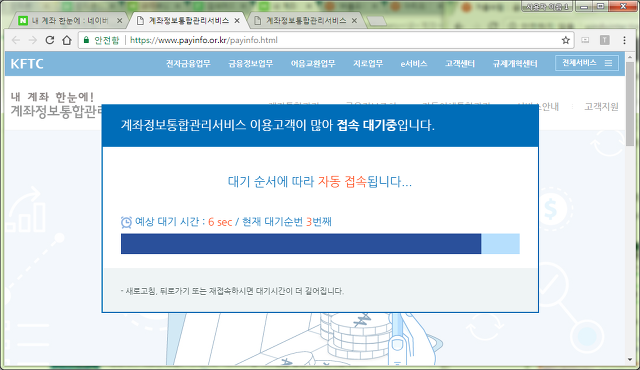Click the green secure lock icon

click(86, 40)
